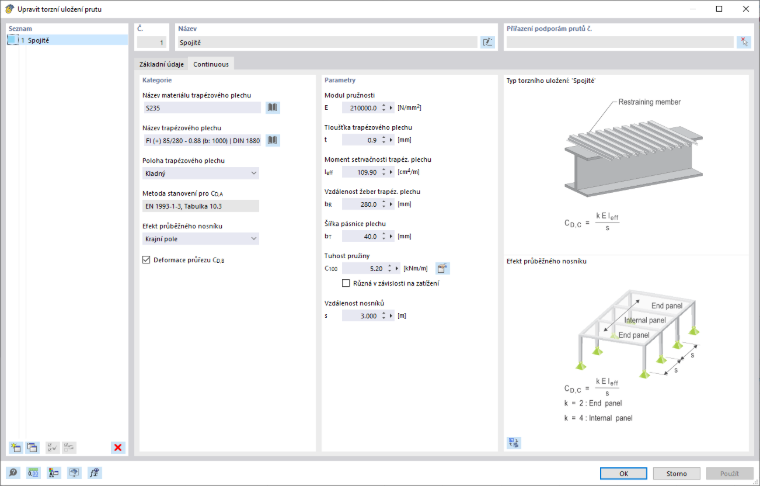Click the Přiřazení podporám prutů input field
The width and height of the screenshot is (760, 486).
620,42
